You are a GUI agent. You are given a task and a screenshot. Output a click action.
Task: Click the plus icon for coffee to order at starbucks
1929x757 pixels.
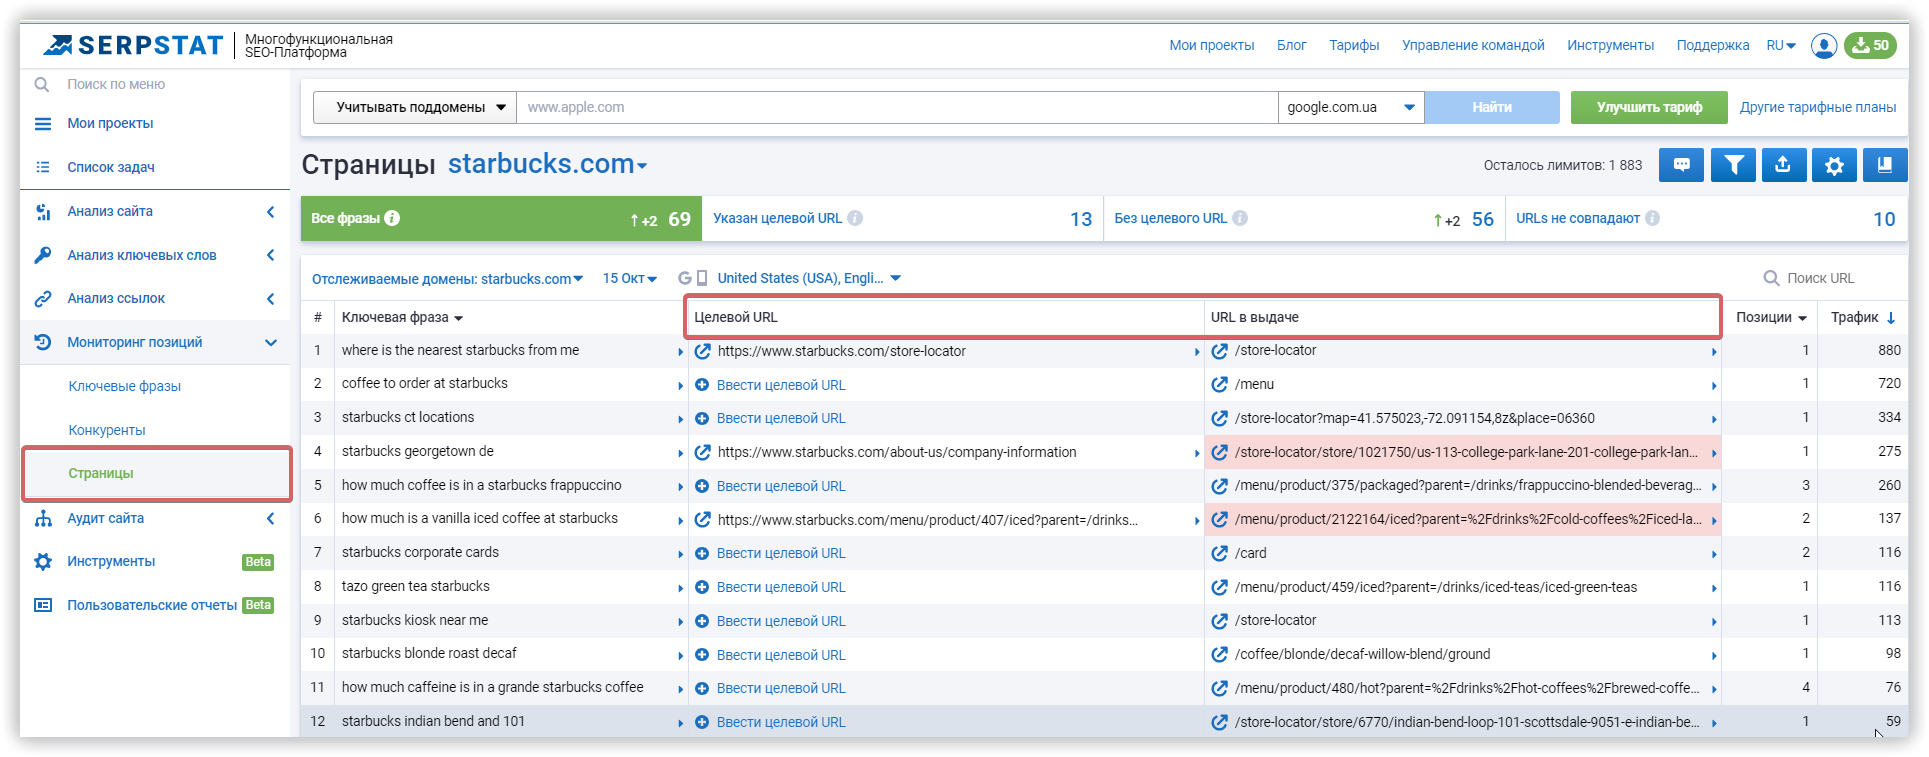pyautogui.click(x=702, y=385)
